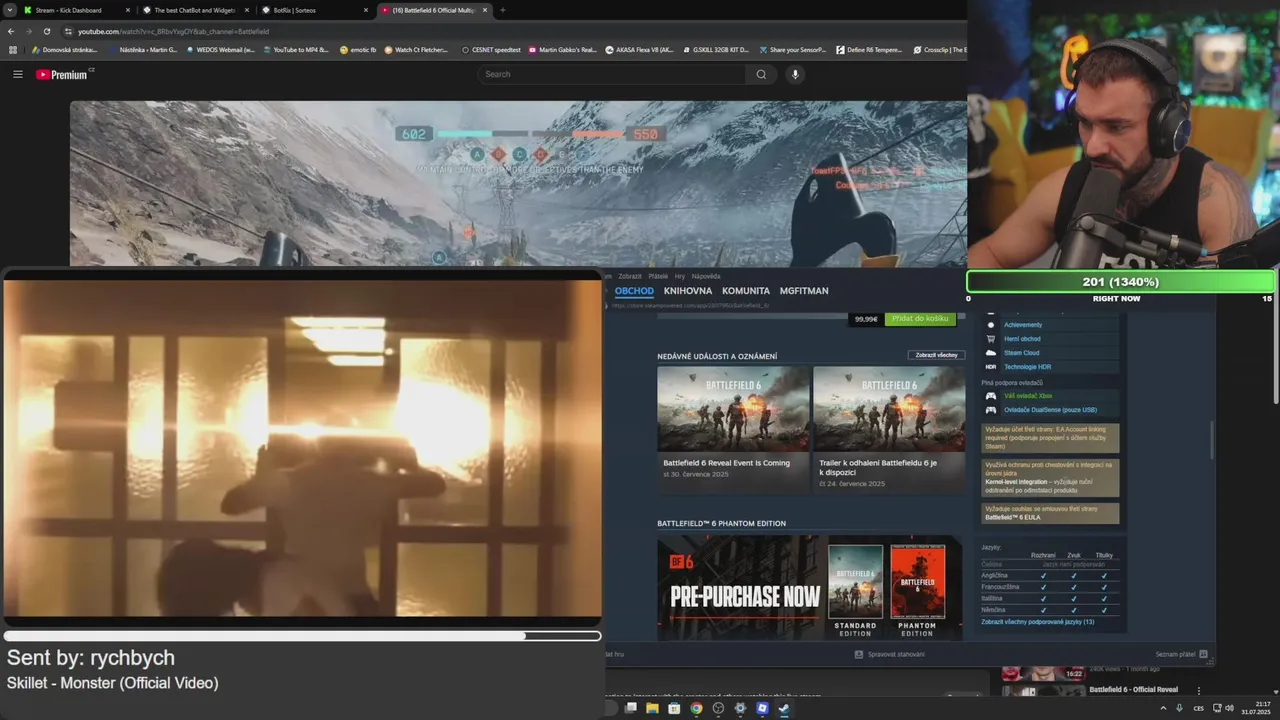Image resolution: width=1280 pixels, height=720 pixels.
Task: Click the Skillet Monster video overlay
Action: tap(302, 448)
